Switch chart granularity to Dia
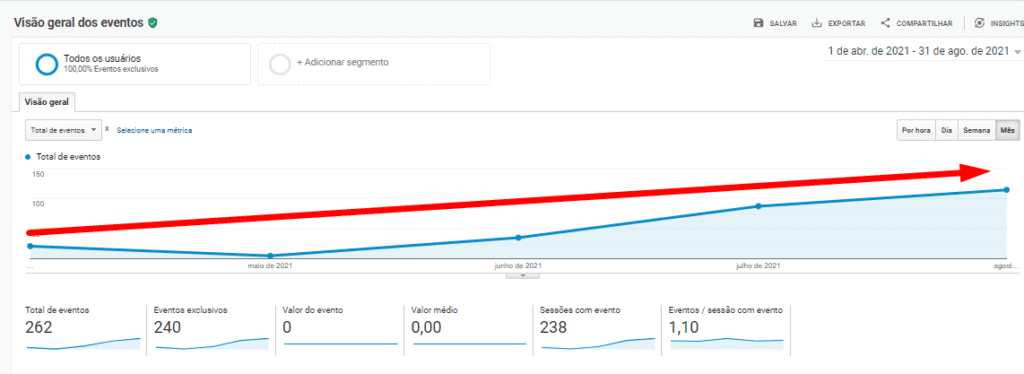Screen dimensions: 1024x374 click(x=946, y=131)
